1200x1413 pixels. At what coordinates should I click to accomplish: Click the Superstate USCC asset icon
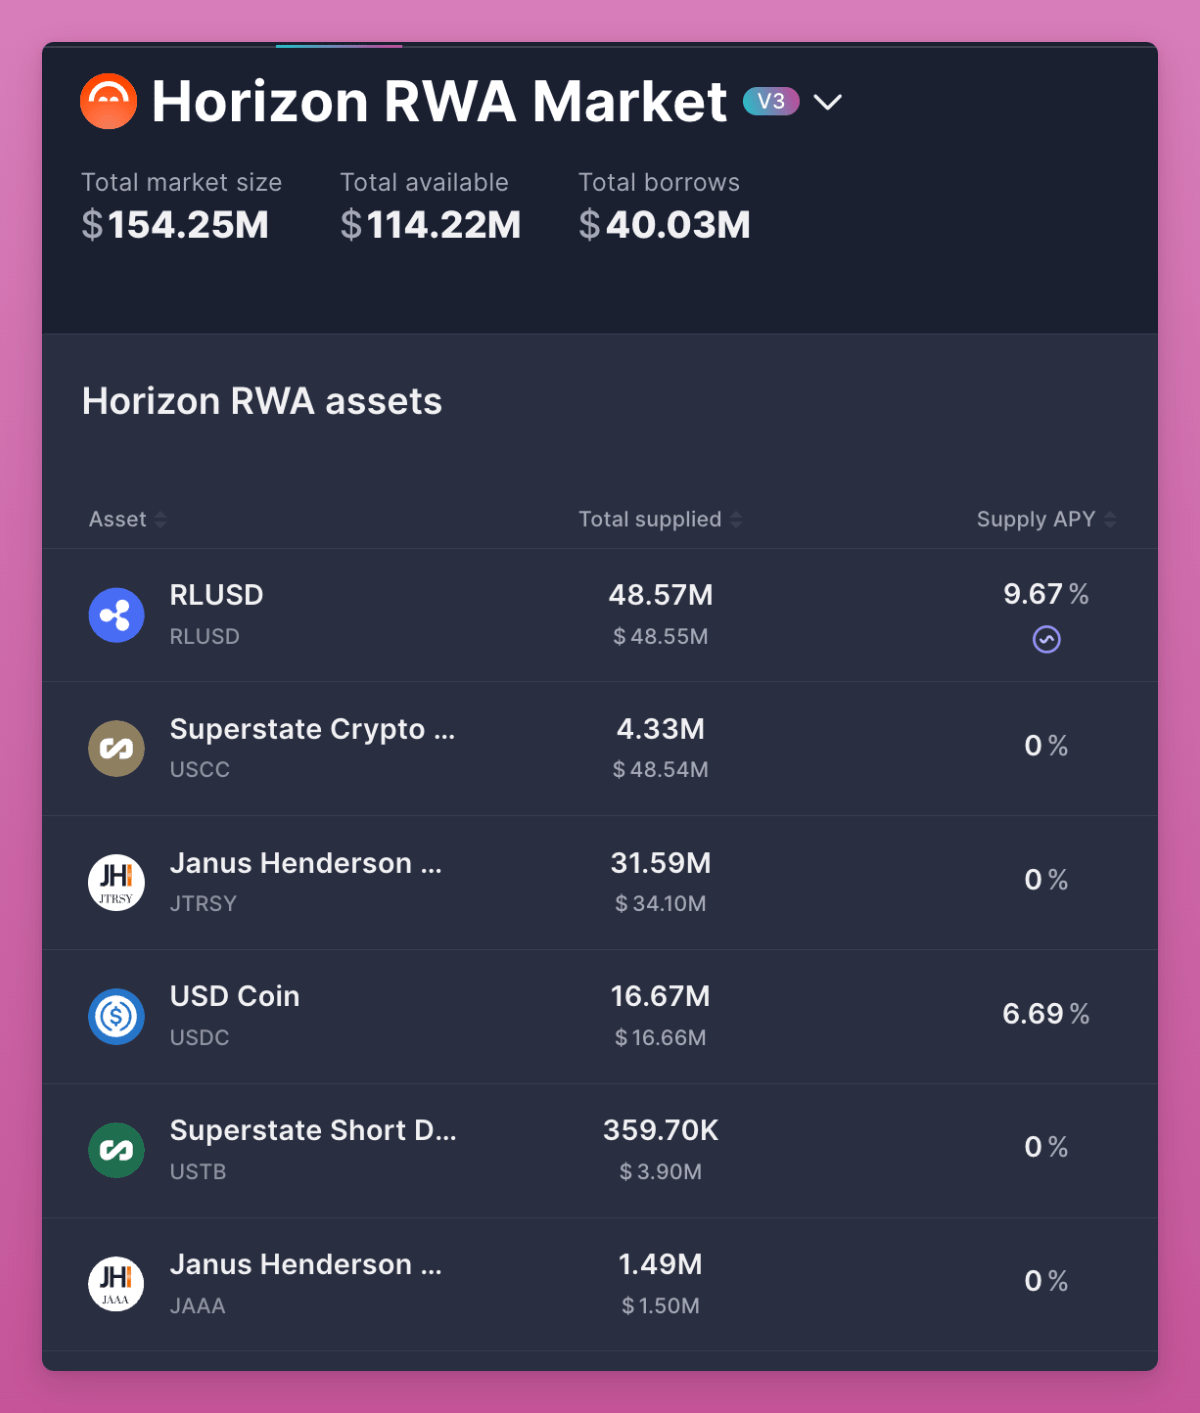[116, 748]
